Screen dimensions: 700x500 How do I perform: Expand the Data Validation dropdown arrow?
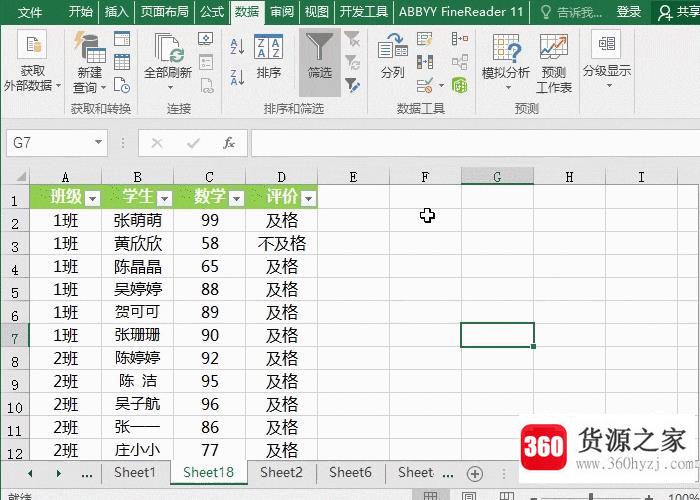441,85
